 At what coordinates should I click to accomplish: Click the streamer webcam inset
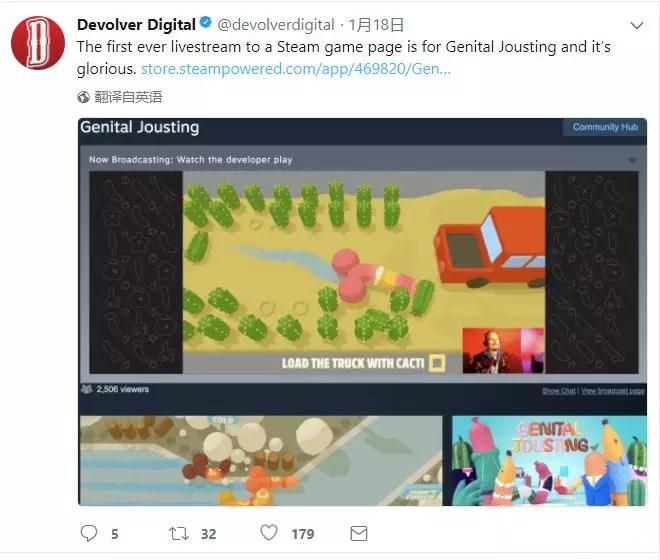tap(503, 351)
